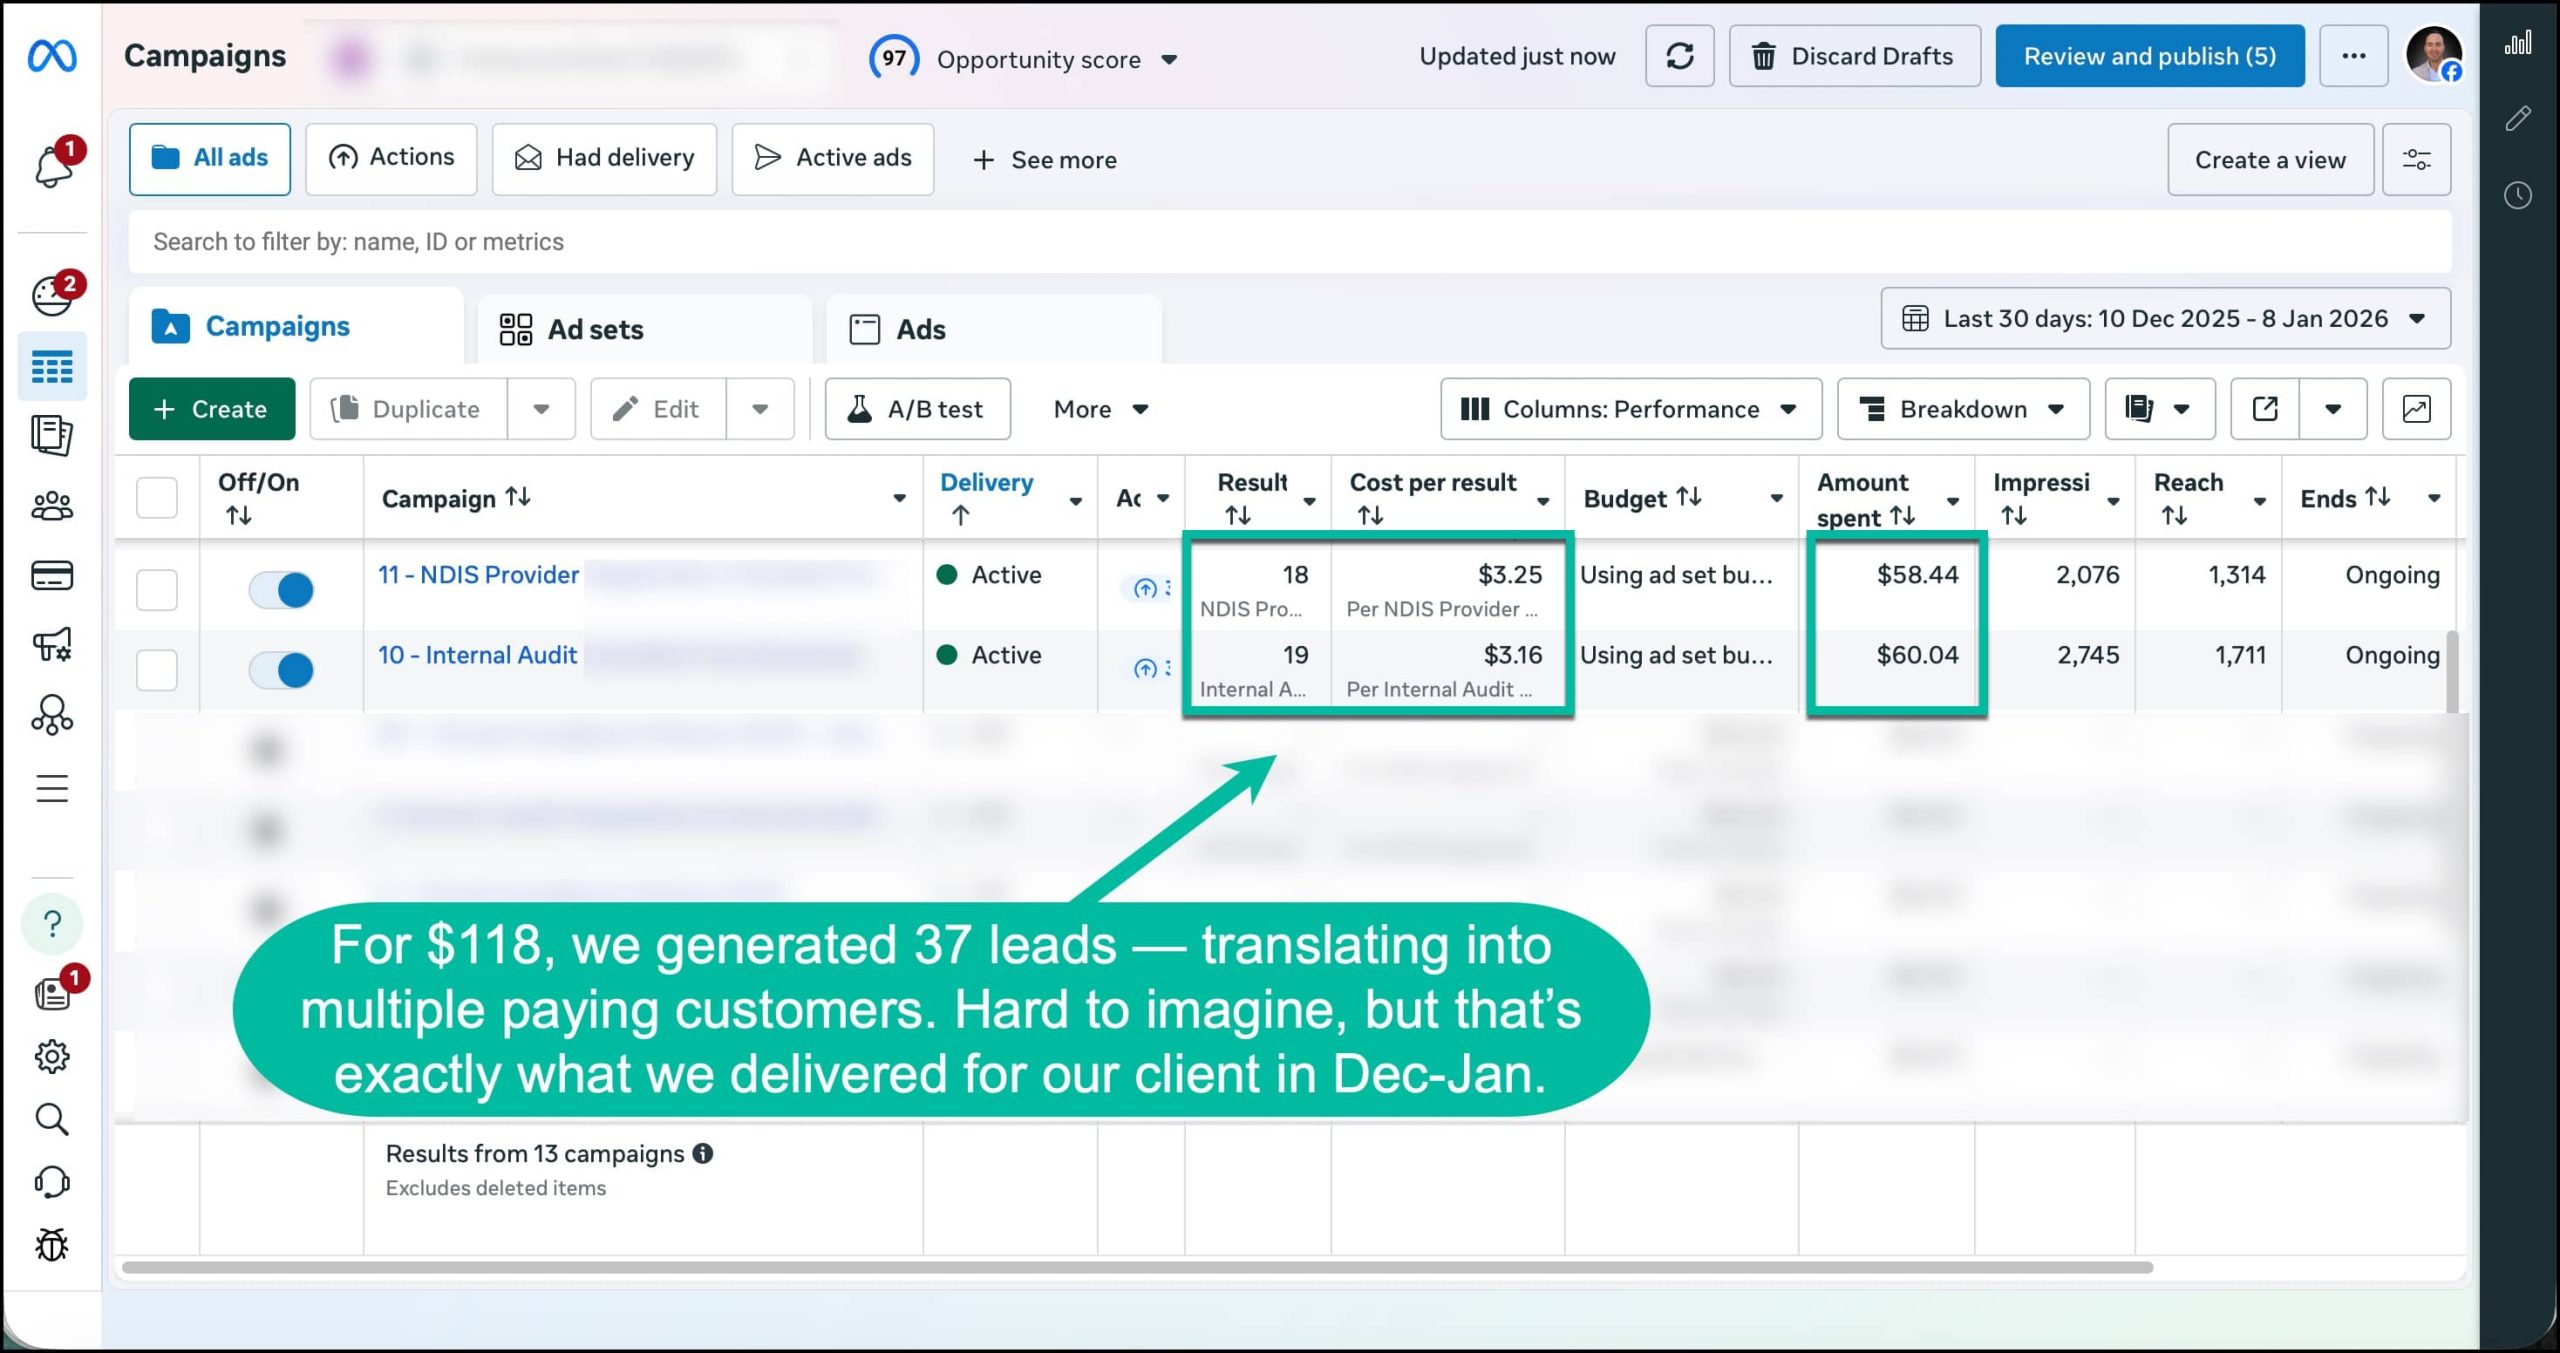
Task: Switch to the Ad sets tab
Action: [595, 329]
